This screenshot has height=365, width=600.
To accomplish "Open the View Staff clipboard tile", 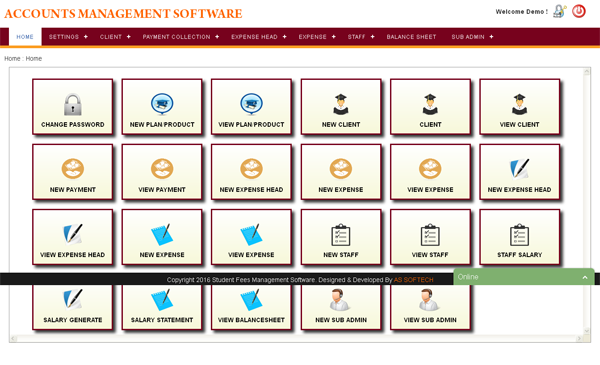I will pyautogui.click(x=430, y=237).
